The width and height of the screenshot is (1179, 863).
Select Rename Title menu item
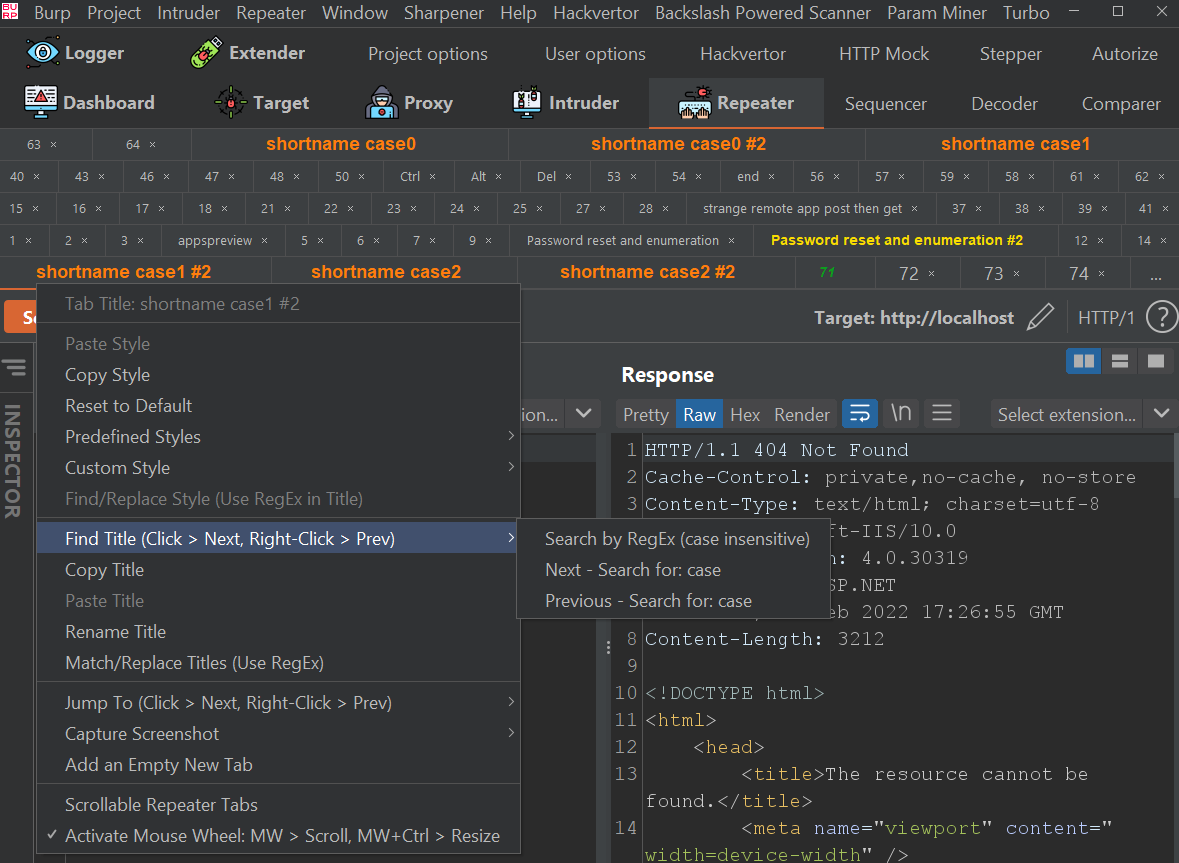point(278,631)
